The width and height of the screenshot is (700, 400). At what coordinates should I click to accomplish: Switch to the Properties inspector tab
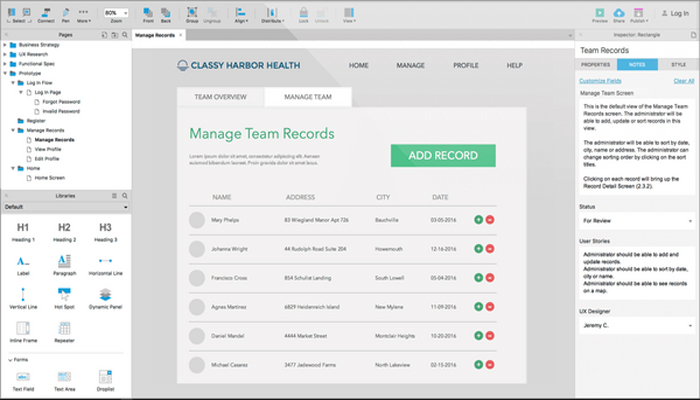(x=596, y=65)
